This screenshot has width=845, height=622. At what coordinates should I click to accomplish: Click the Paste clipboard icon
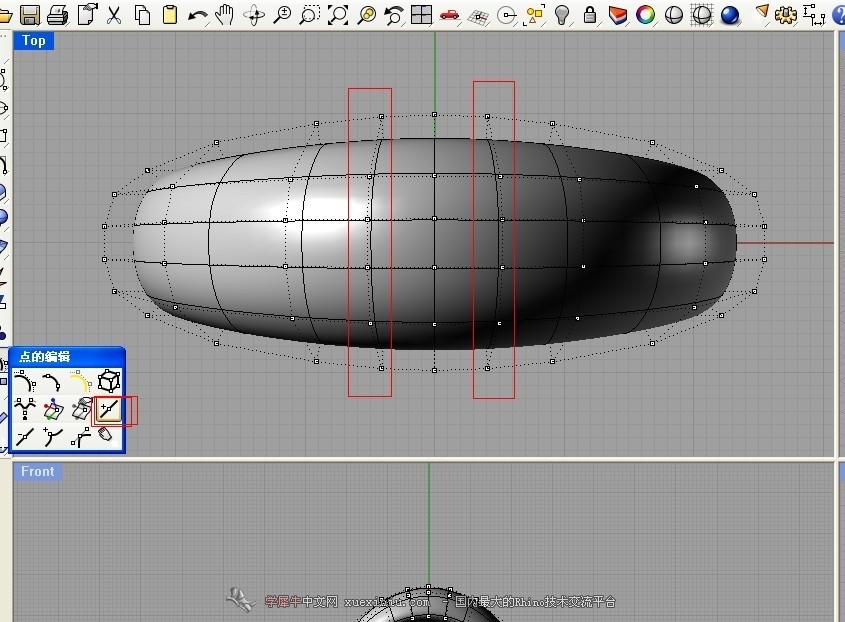(170, 15)
